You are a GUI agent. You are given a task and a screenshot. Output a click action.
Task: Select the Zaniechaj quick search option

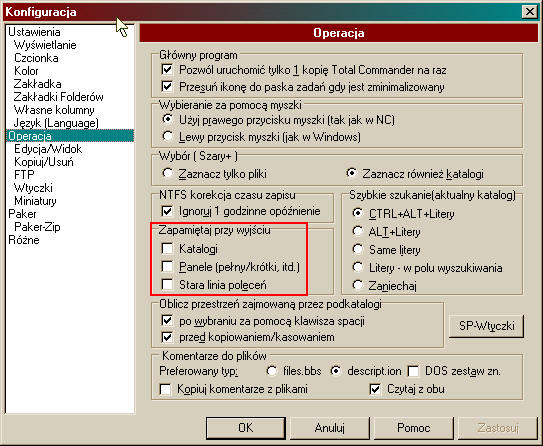(357, 285)
